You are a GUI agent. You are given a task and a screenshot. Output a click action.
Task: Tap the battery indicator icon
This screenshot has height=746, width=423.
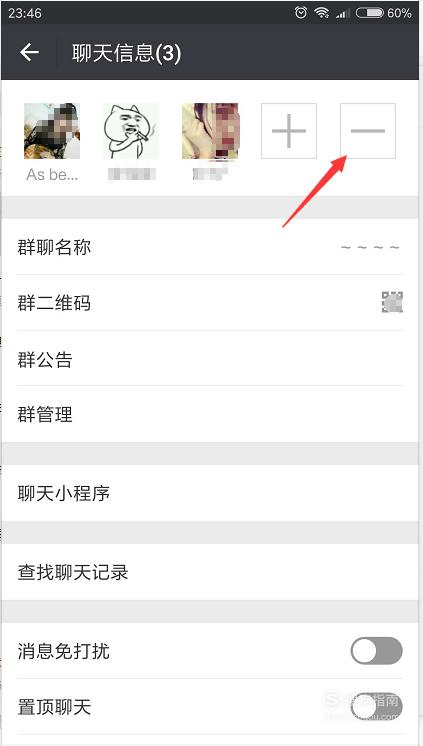[370, 13]
